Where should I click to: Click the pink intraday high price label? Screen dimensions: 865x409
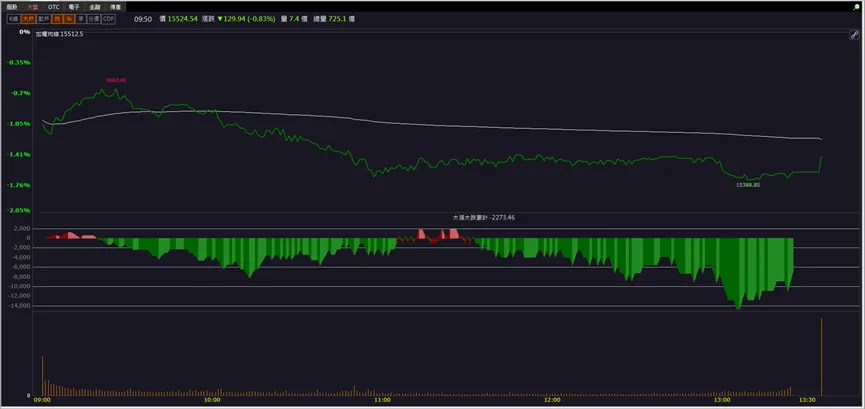[116, 81]
